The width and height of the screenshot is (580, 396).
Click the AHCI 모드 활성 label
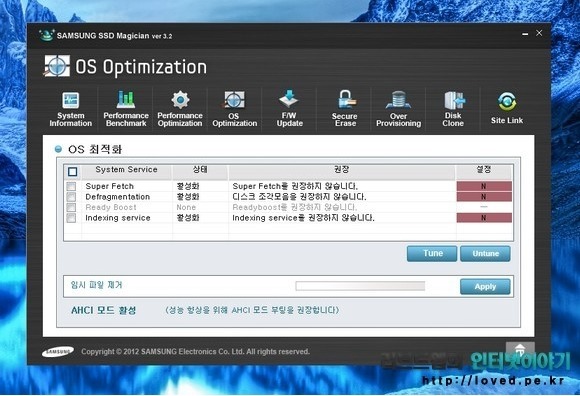pos(104,310)
